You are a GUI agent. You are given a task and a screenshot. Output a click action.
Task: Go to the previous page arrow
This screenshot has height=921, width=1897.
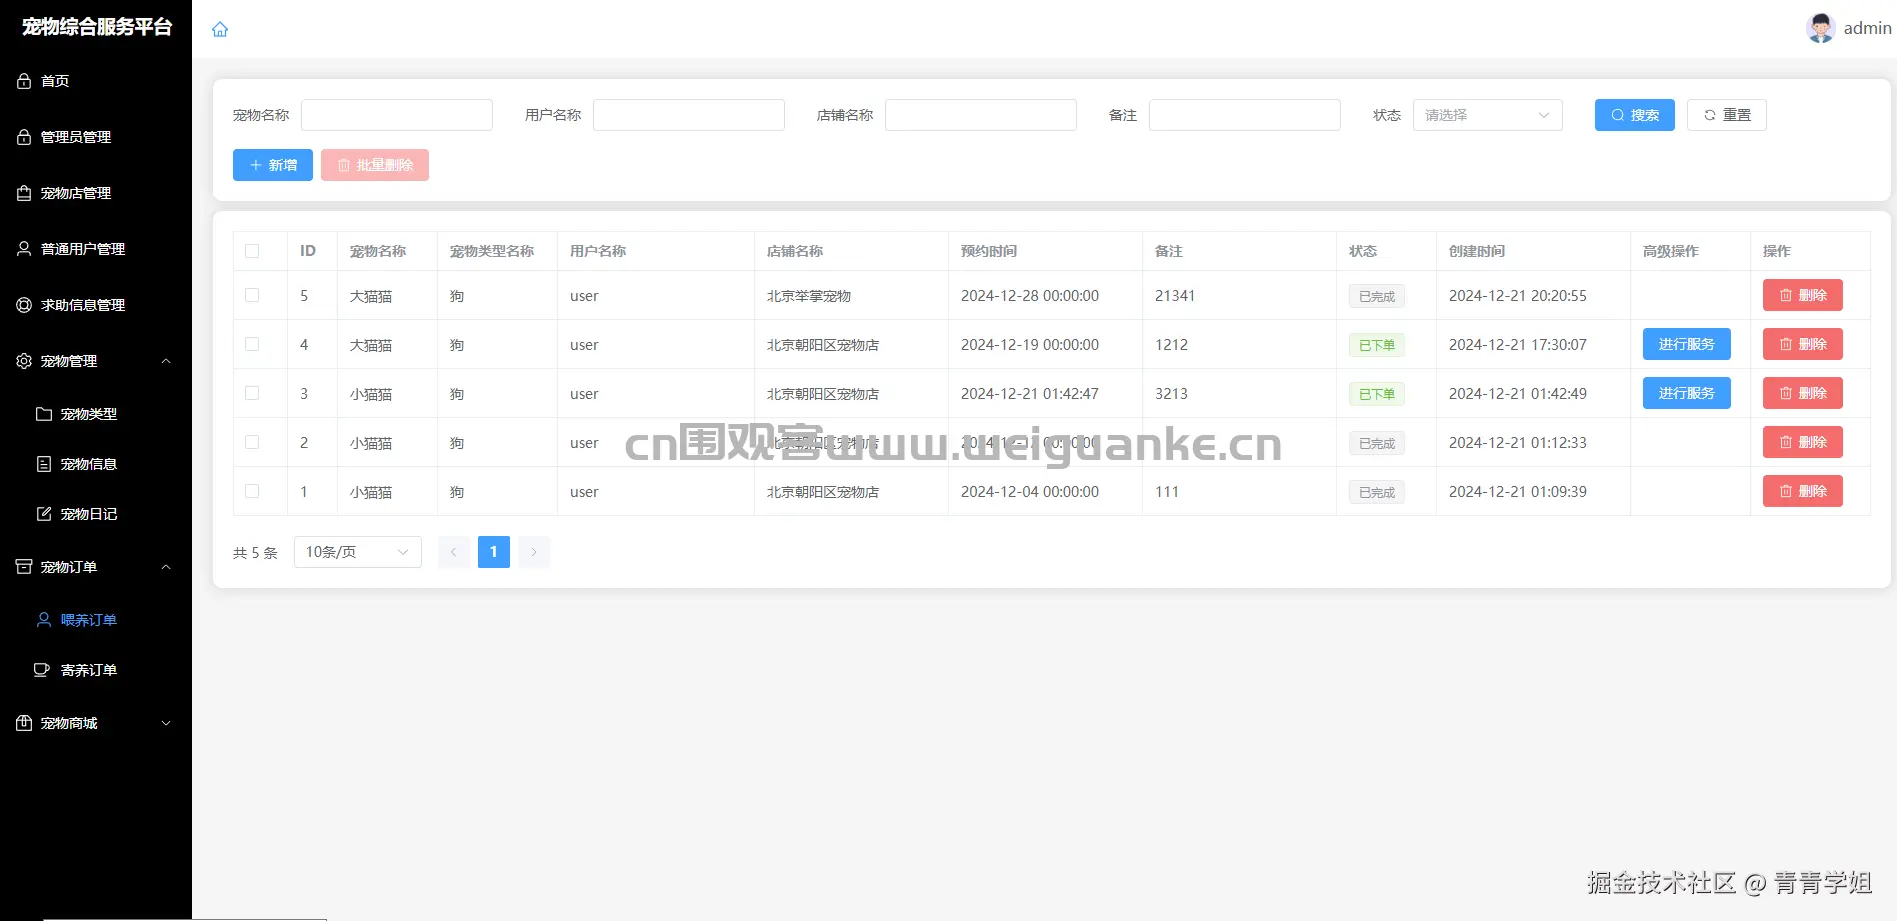[454, 552]
